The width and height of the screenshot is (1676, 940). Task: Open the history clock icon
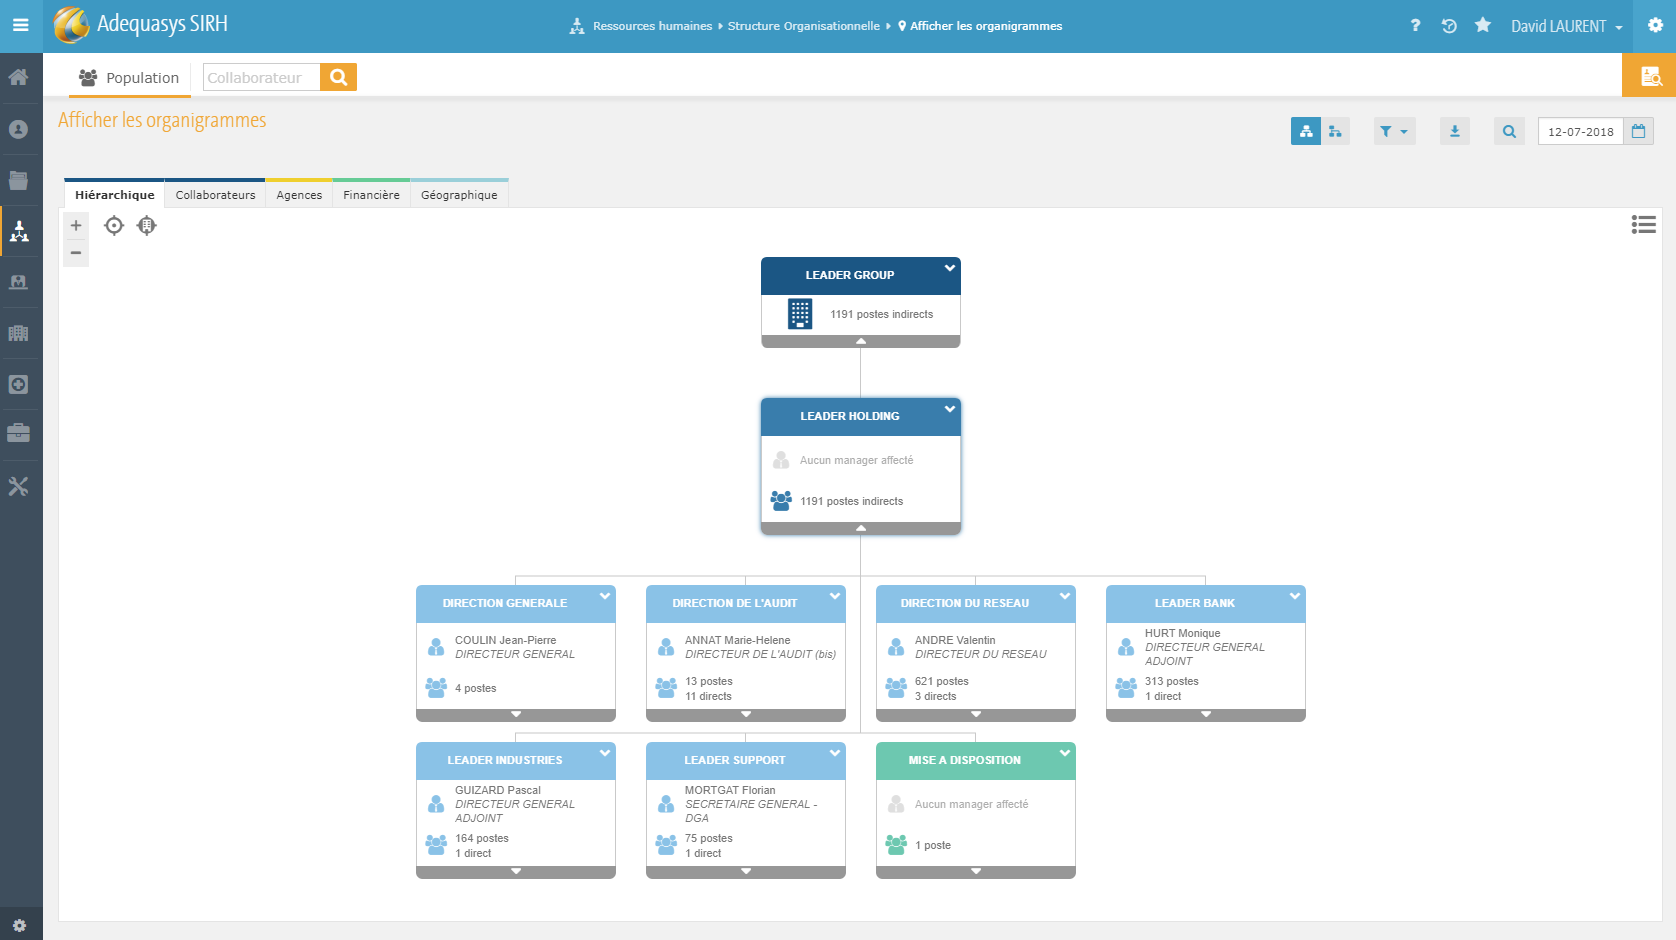click(1449, 26)
